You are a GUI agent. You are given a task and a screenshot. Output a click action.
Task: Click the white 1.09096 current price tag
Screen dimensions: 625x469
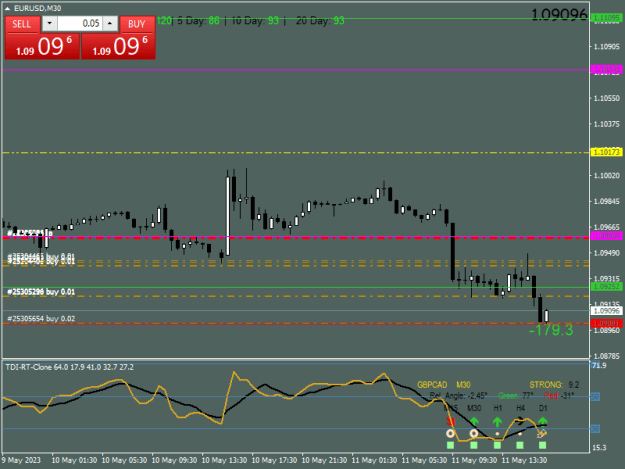606,311
